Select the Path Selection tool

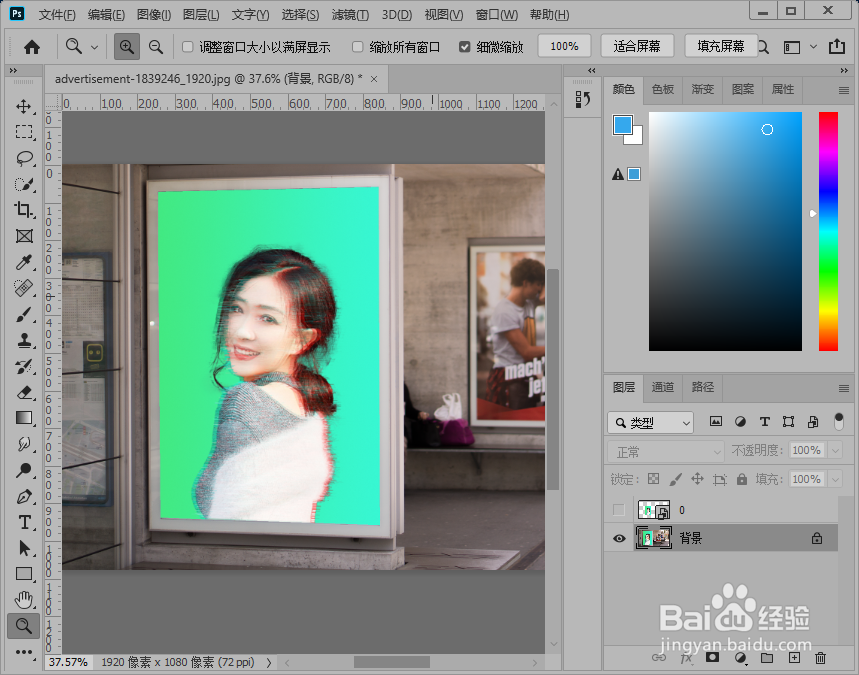[24, 548]
